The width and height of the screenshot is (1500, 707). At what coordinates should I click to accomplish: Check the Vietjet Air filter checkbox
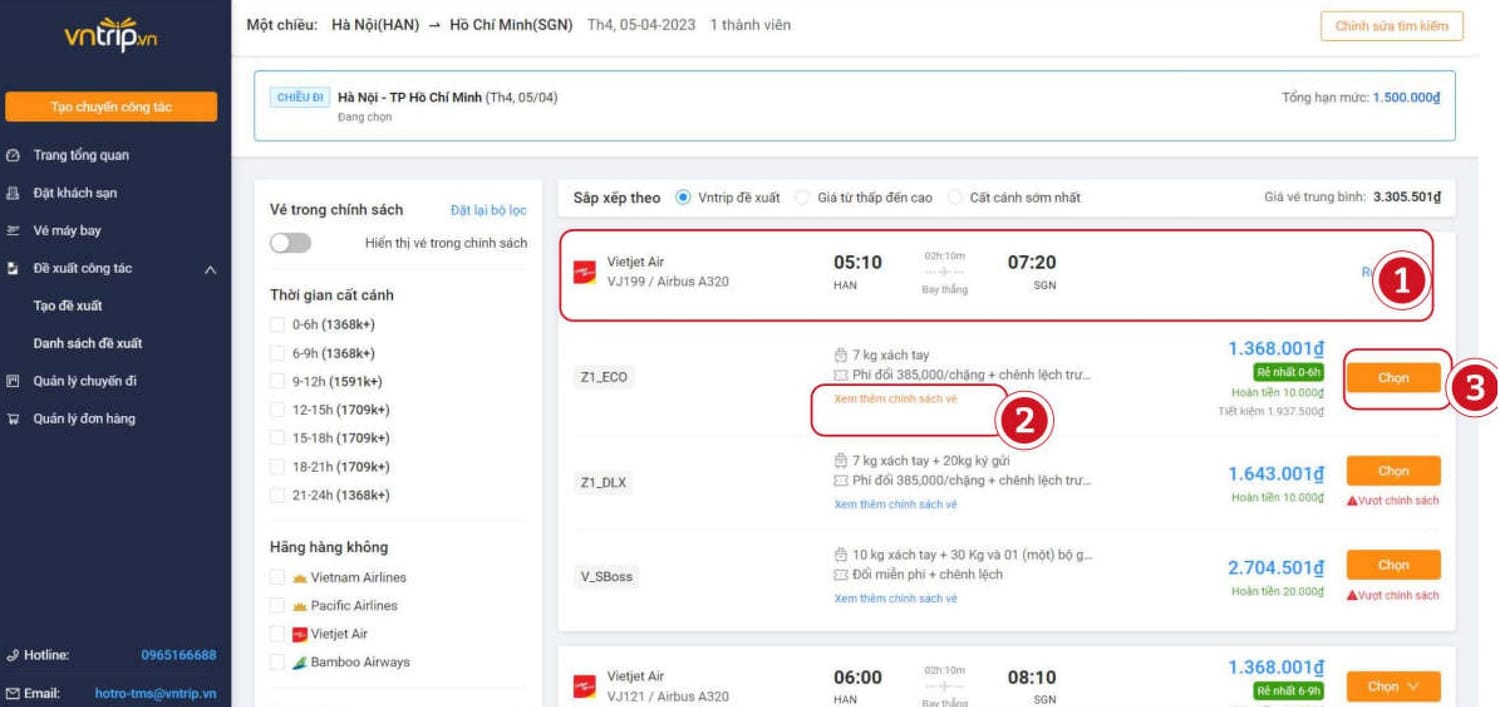[x=277, y=634]
